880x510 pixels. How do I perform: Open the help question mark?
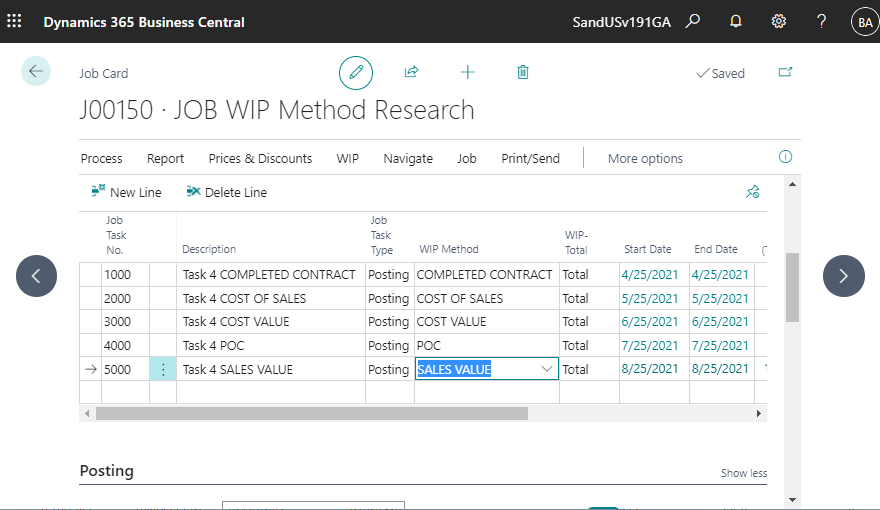821,21
